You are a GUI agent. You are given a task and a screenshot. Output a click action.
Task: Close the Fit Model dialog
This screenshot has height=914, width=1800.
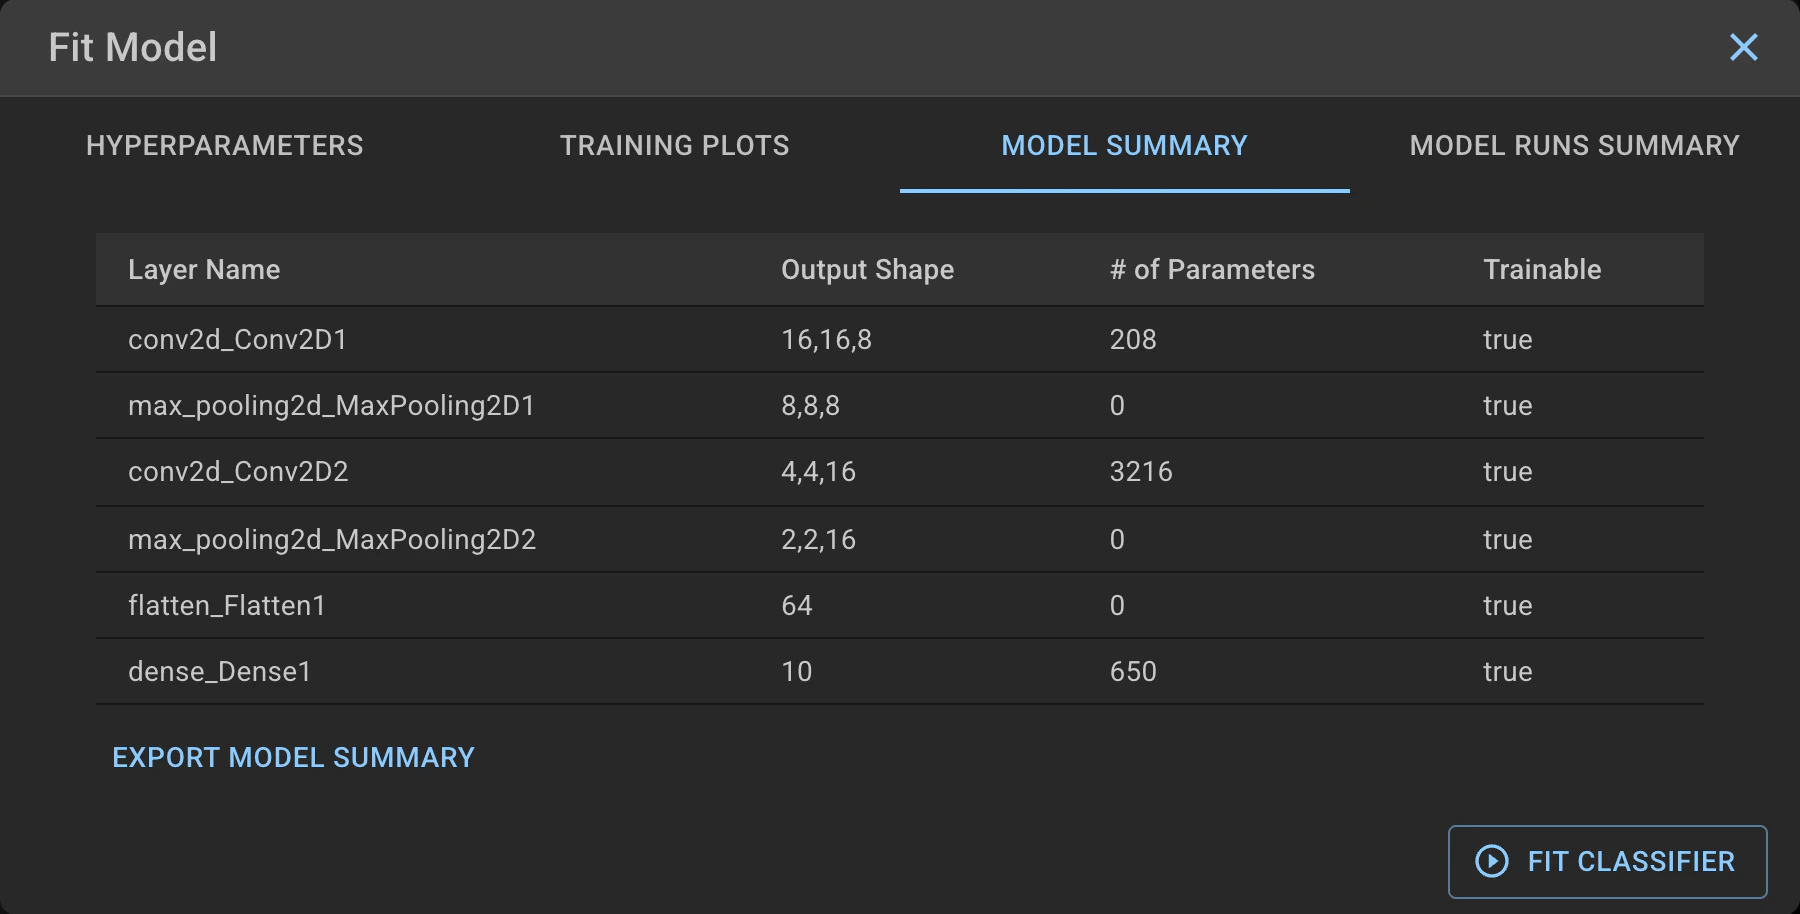[x=1743, y=47]
